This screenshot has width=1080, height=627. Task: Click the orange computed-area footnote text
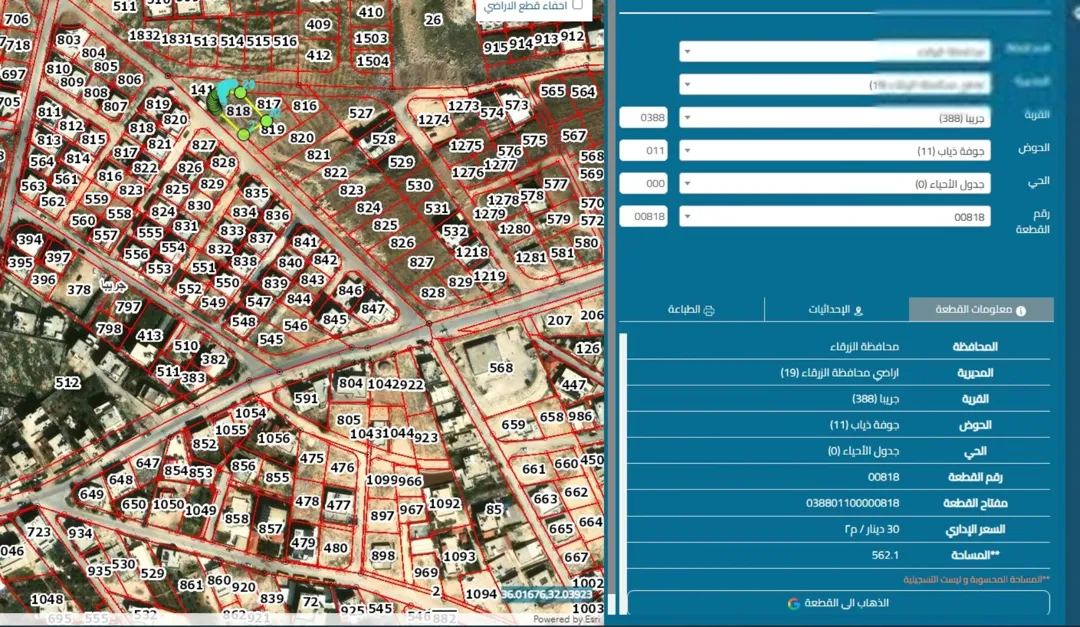click(x=977, y=579)
